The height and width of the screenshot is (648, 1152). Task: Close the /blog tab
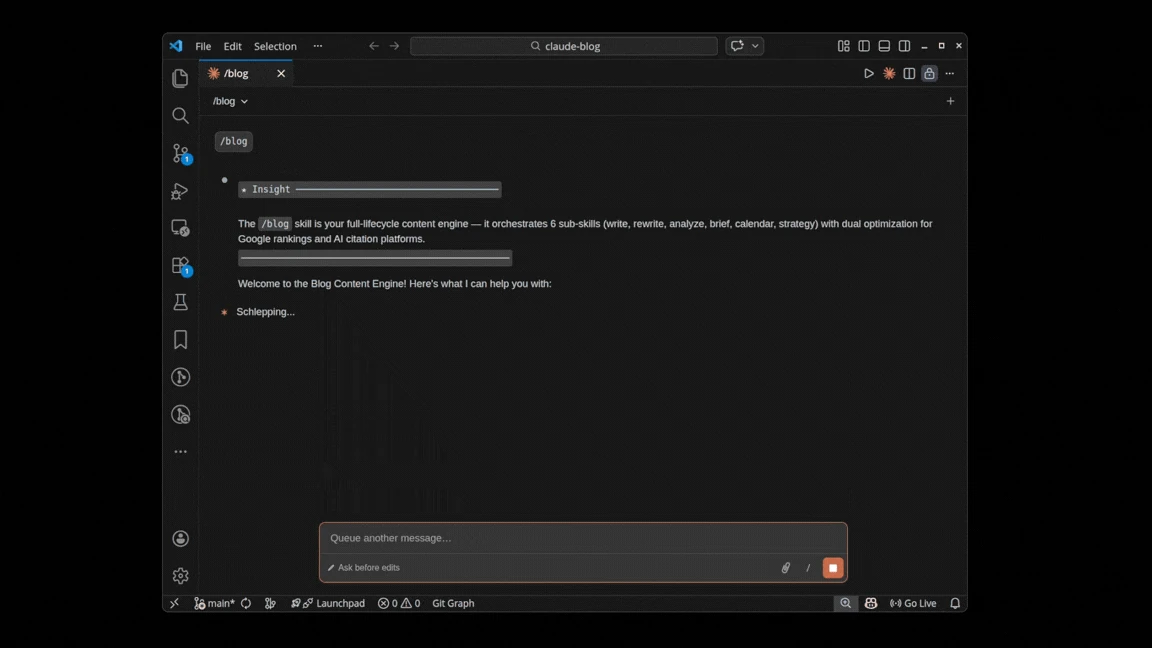pyautogui.click(x=281, y=73)
